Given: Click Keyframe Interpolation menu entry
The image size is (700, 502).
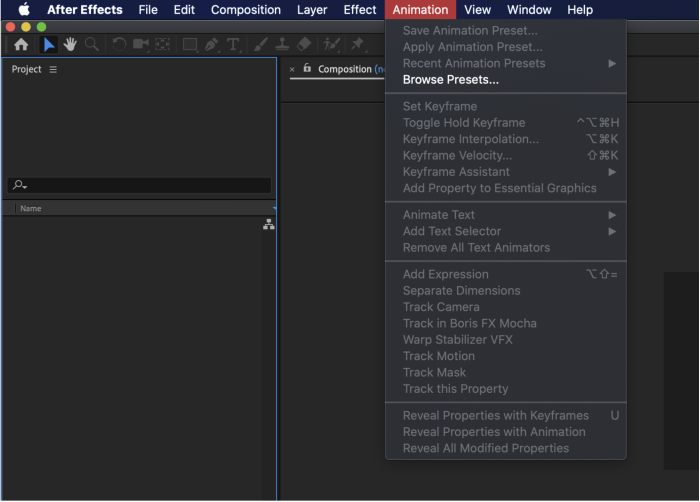Looking at the screenshot, I should [x=506, y=139].
